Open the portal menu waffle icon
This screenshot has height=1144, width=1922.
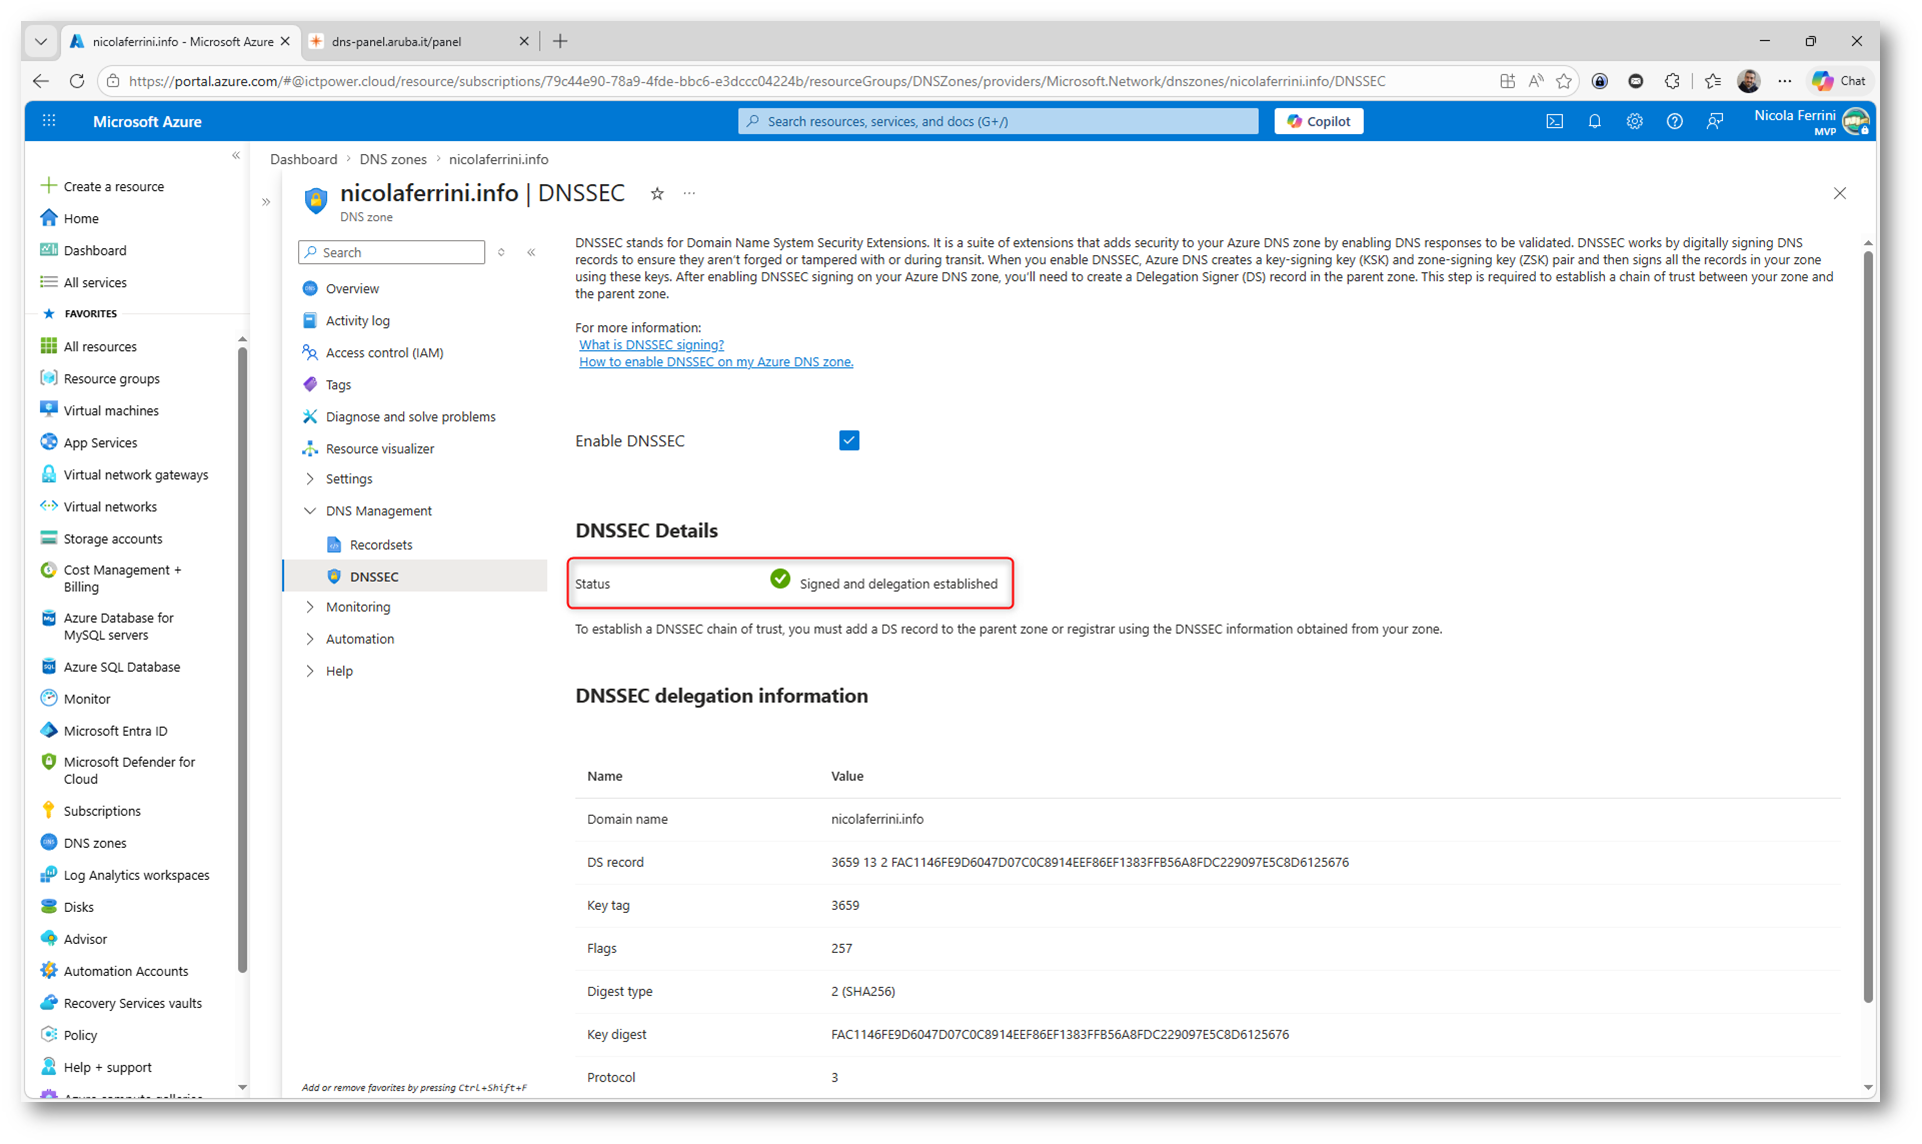(x=49, y=121)
